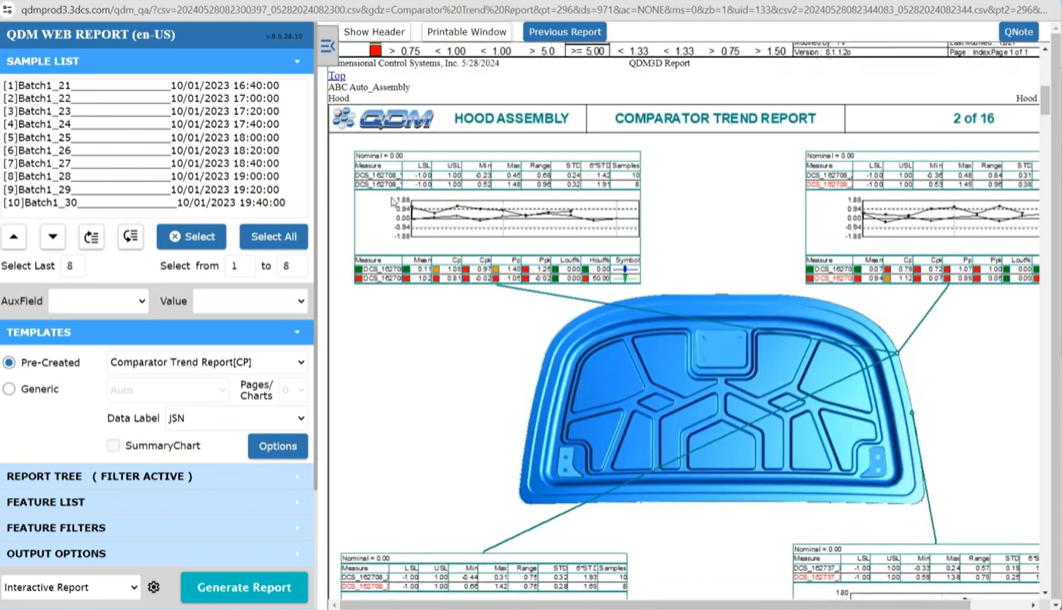Select sample row [3]Batch1_23
Viewport: 1062px width, 610px height.
[141, 112]
